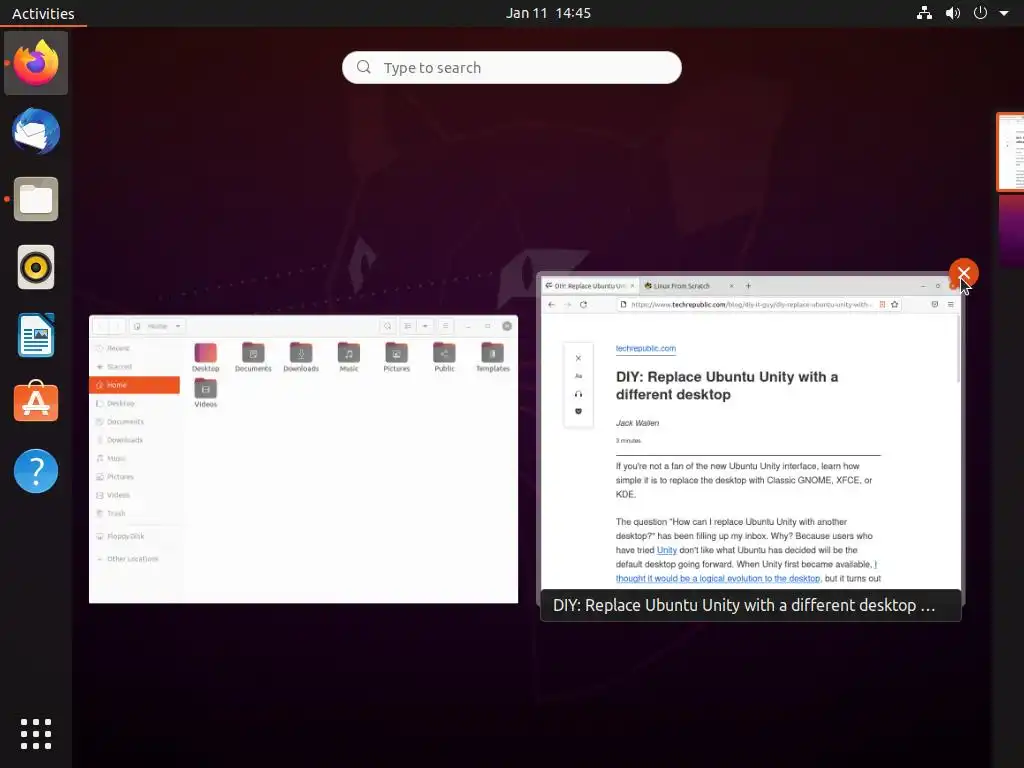Select Starred in Files sidebar

point(135,366)
